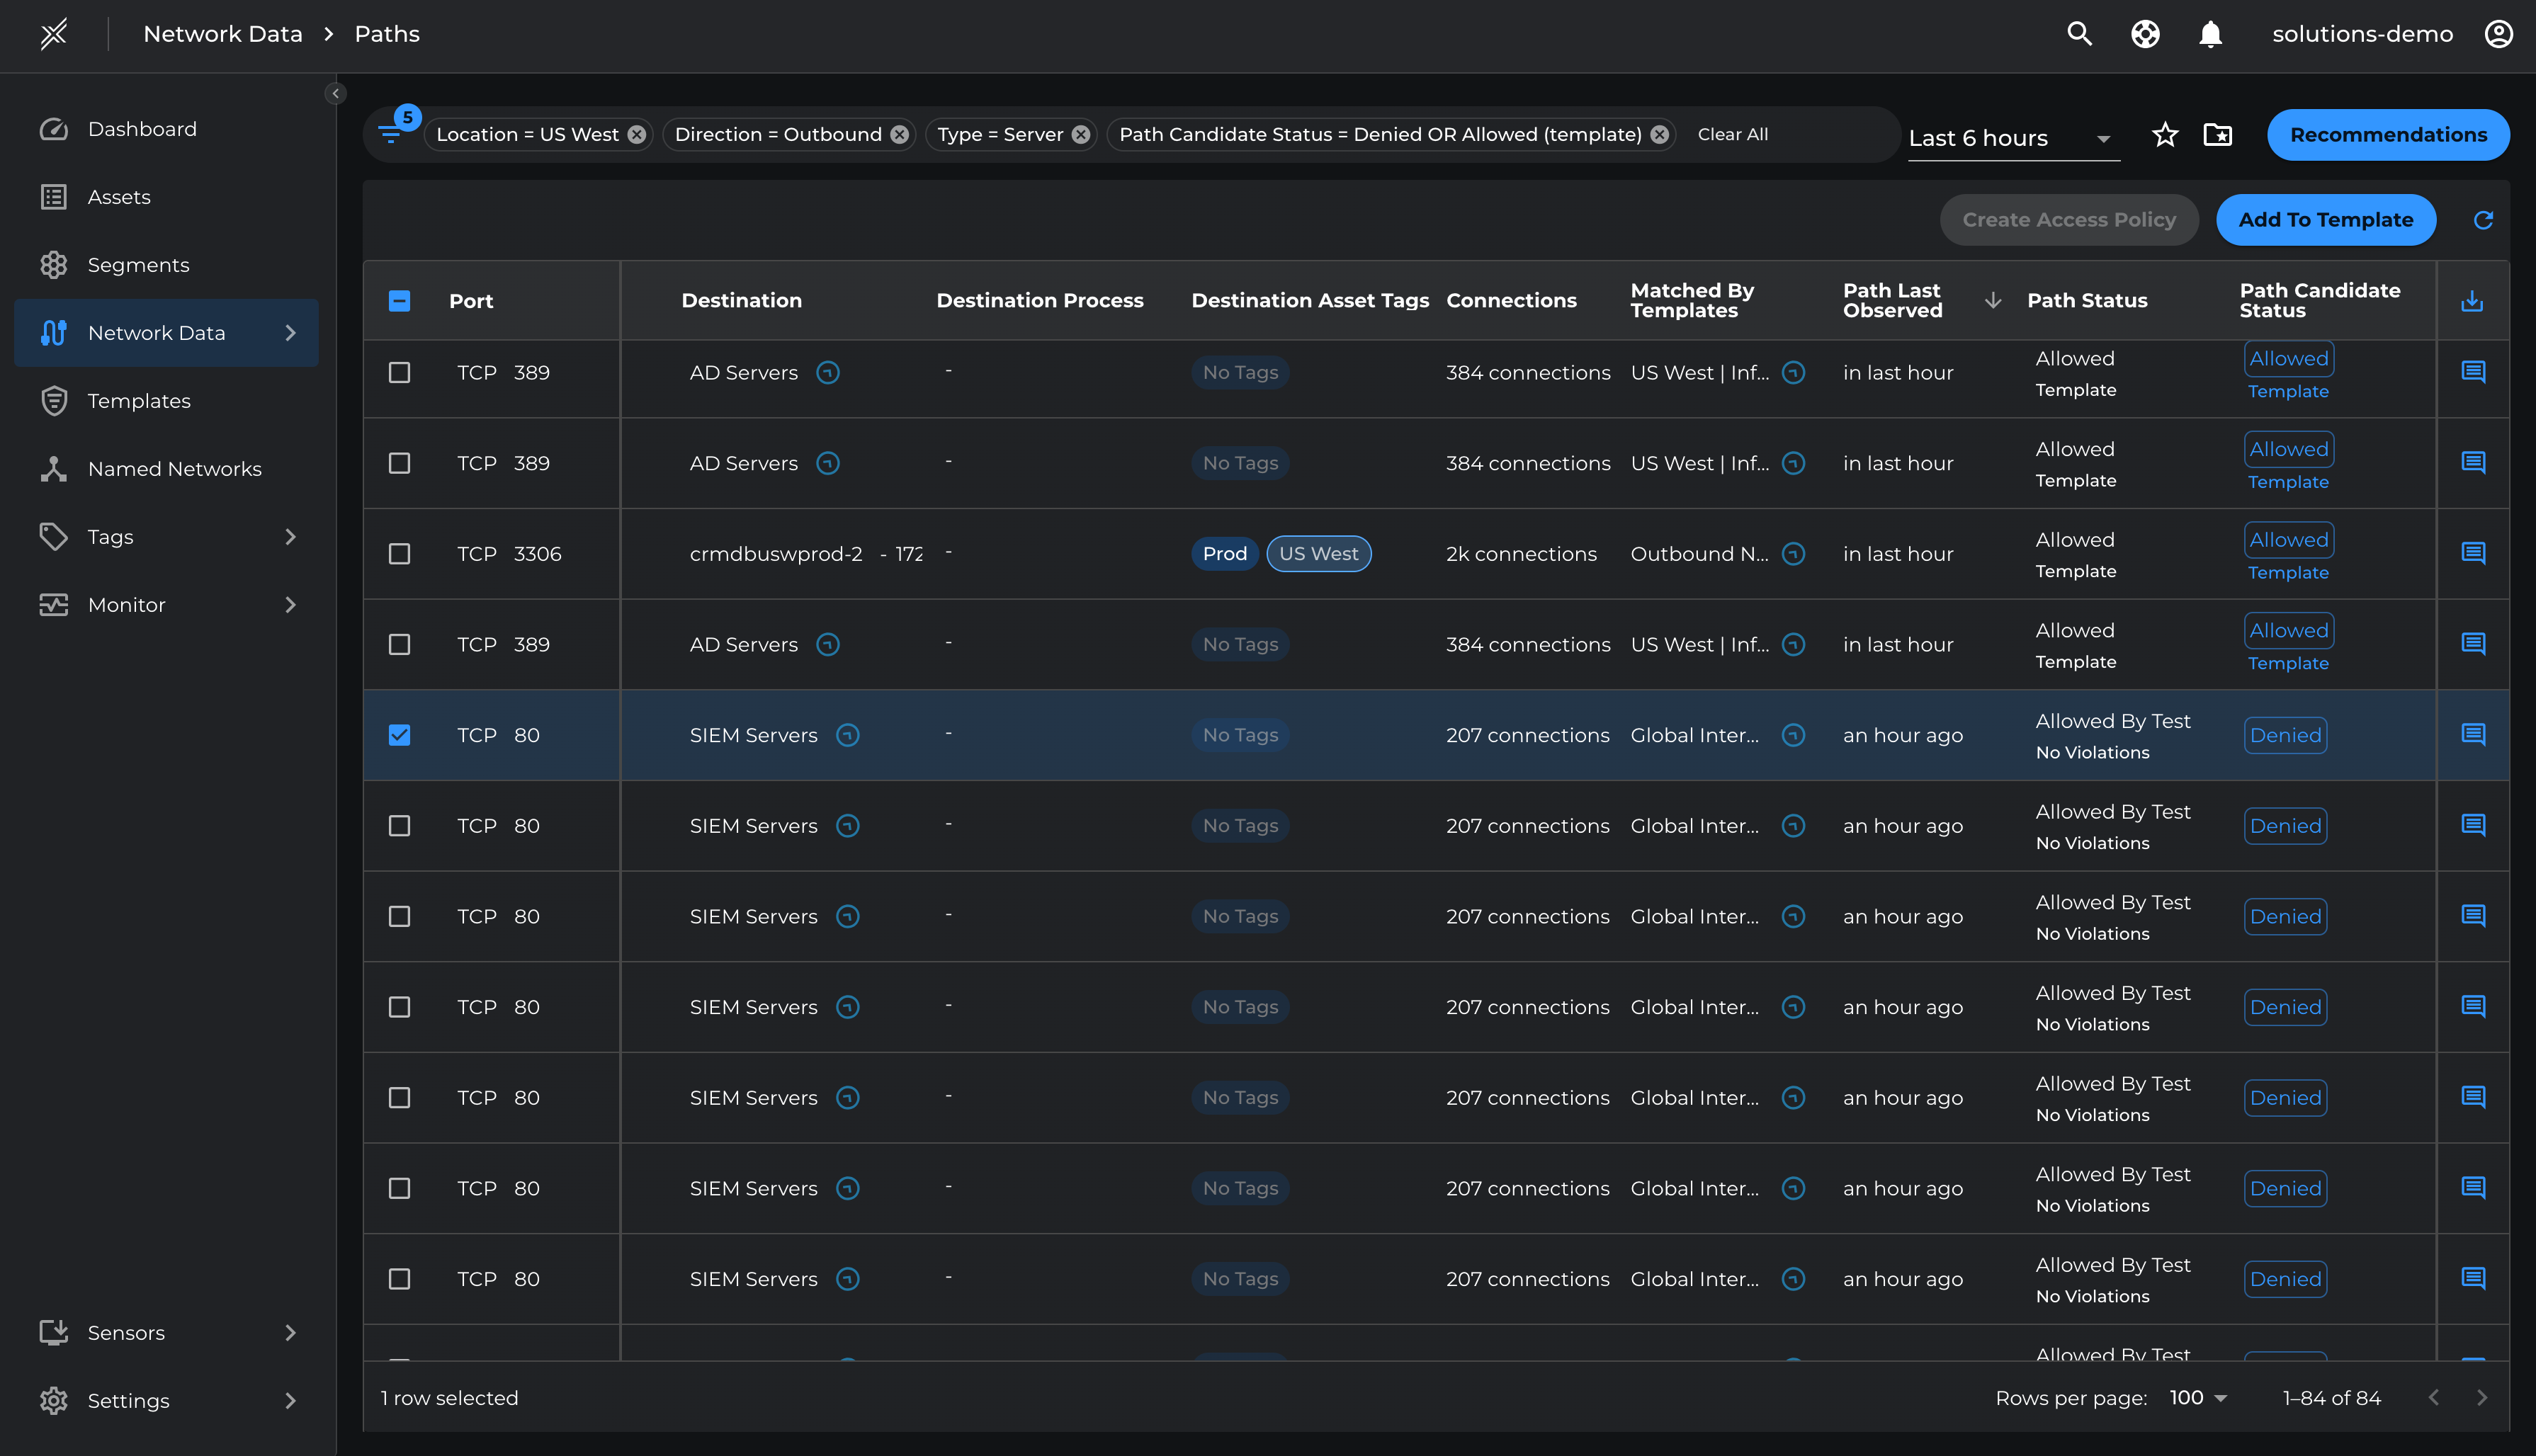Open saved filters folder icon

[2217, 135]
